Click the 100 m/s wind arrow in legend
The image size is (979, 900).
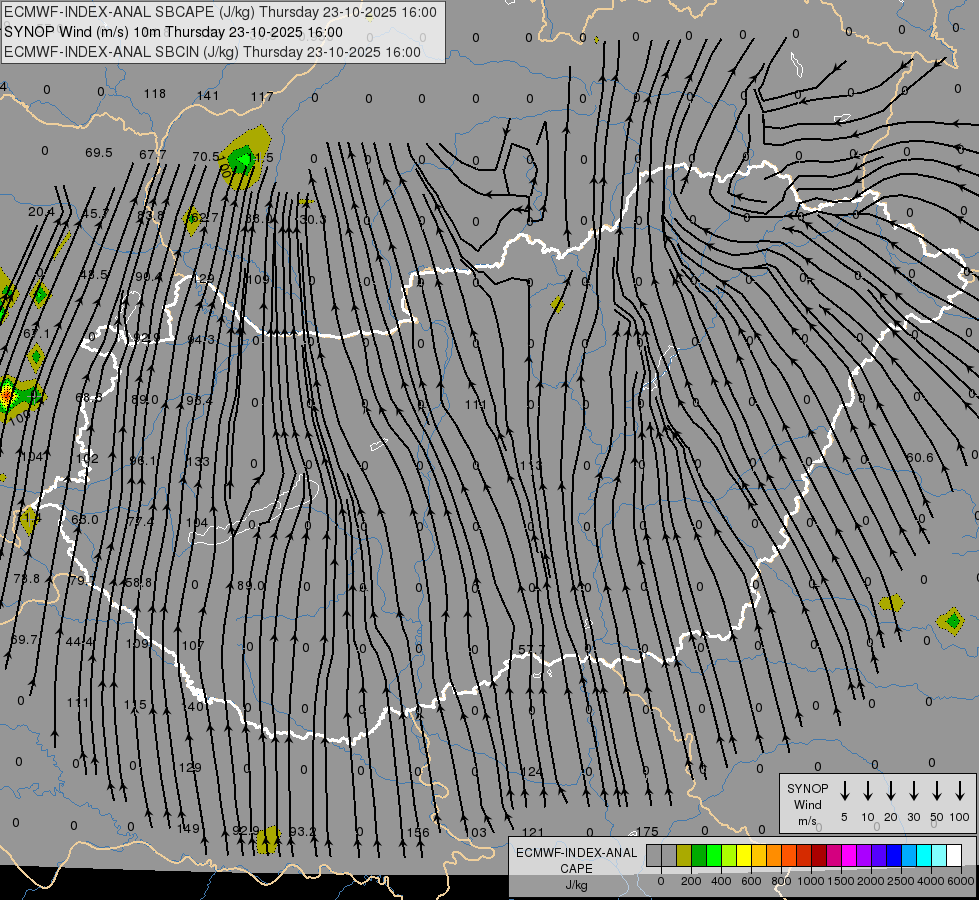coord(960,791)
